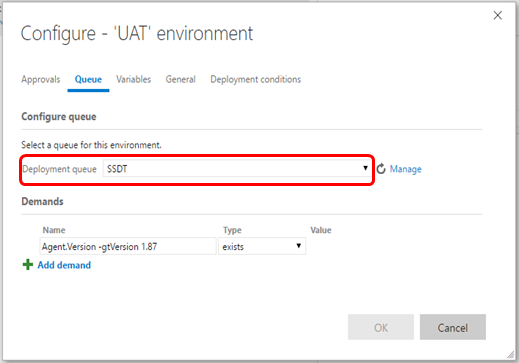
Task: Click the Manage queues link
Action: pos(406,169)
